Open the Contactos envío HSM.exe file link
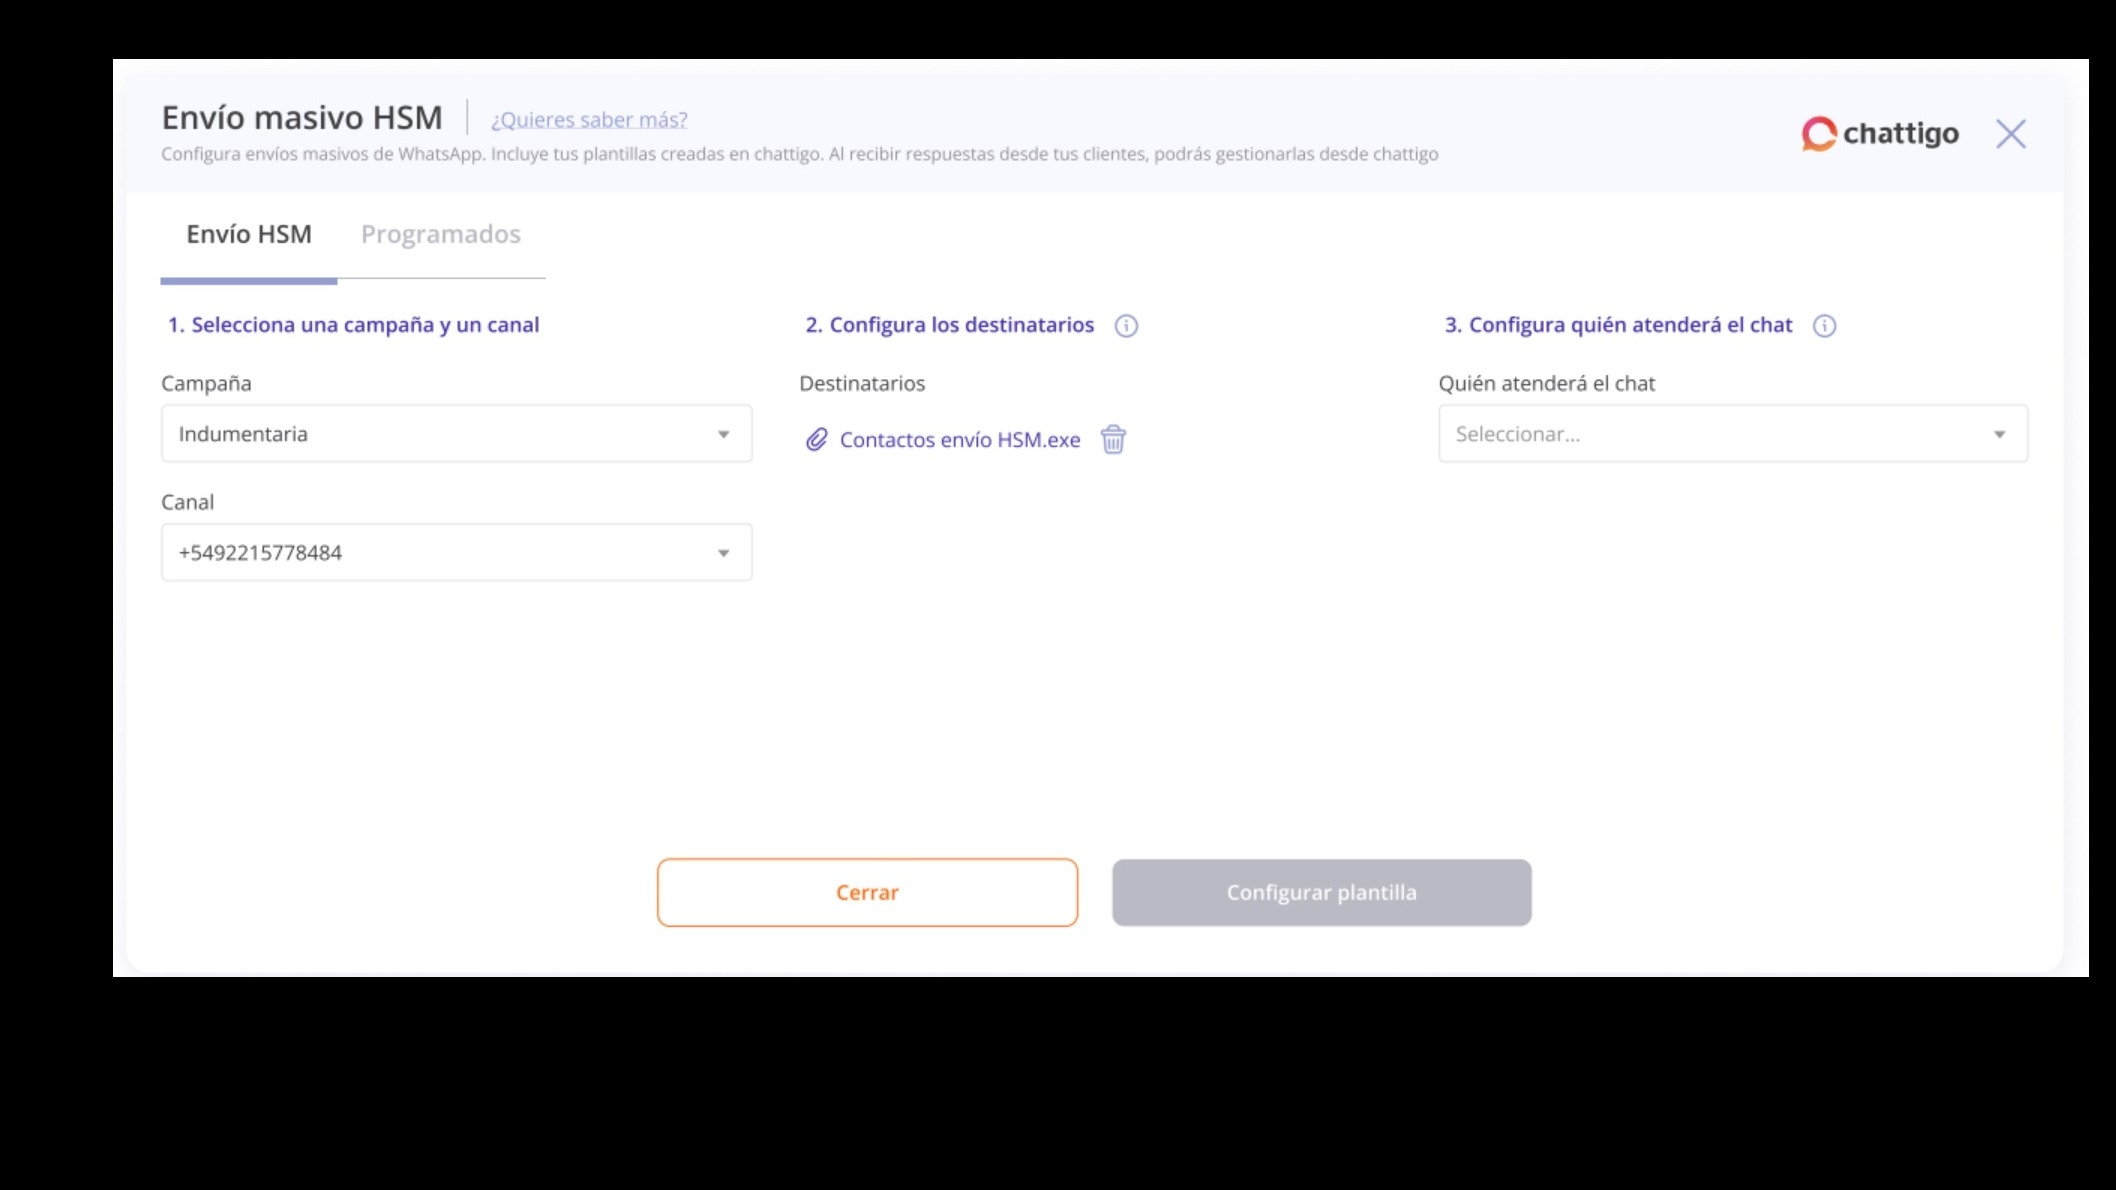The width and height of the screenshot is (2116, 1190). pyautogui.click(x=960, y=440)
